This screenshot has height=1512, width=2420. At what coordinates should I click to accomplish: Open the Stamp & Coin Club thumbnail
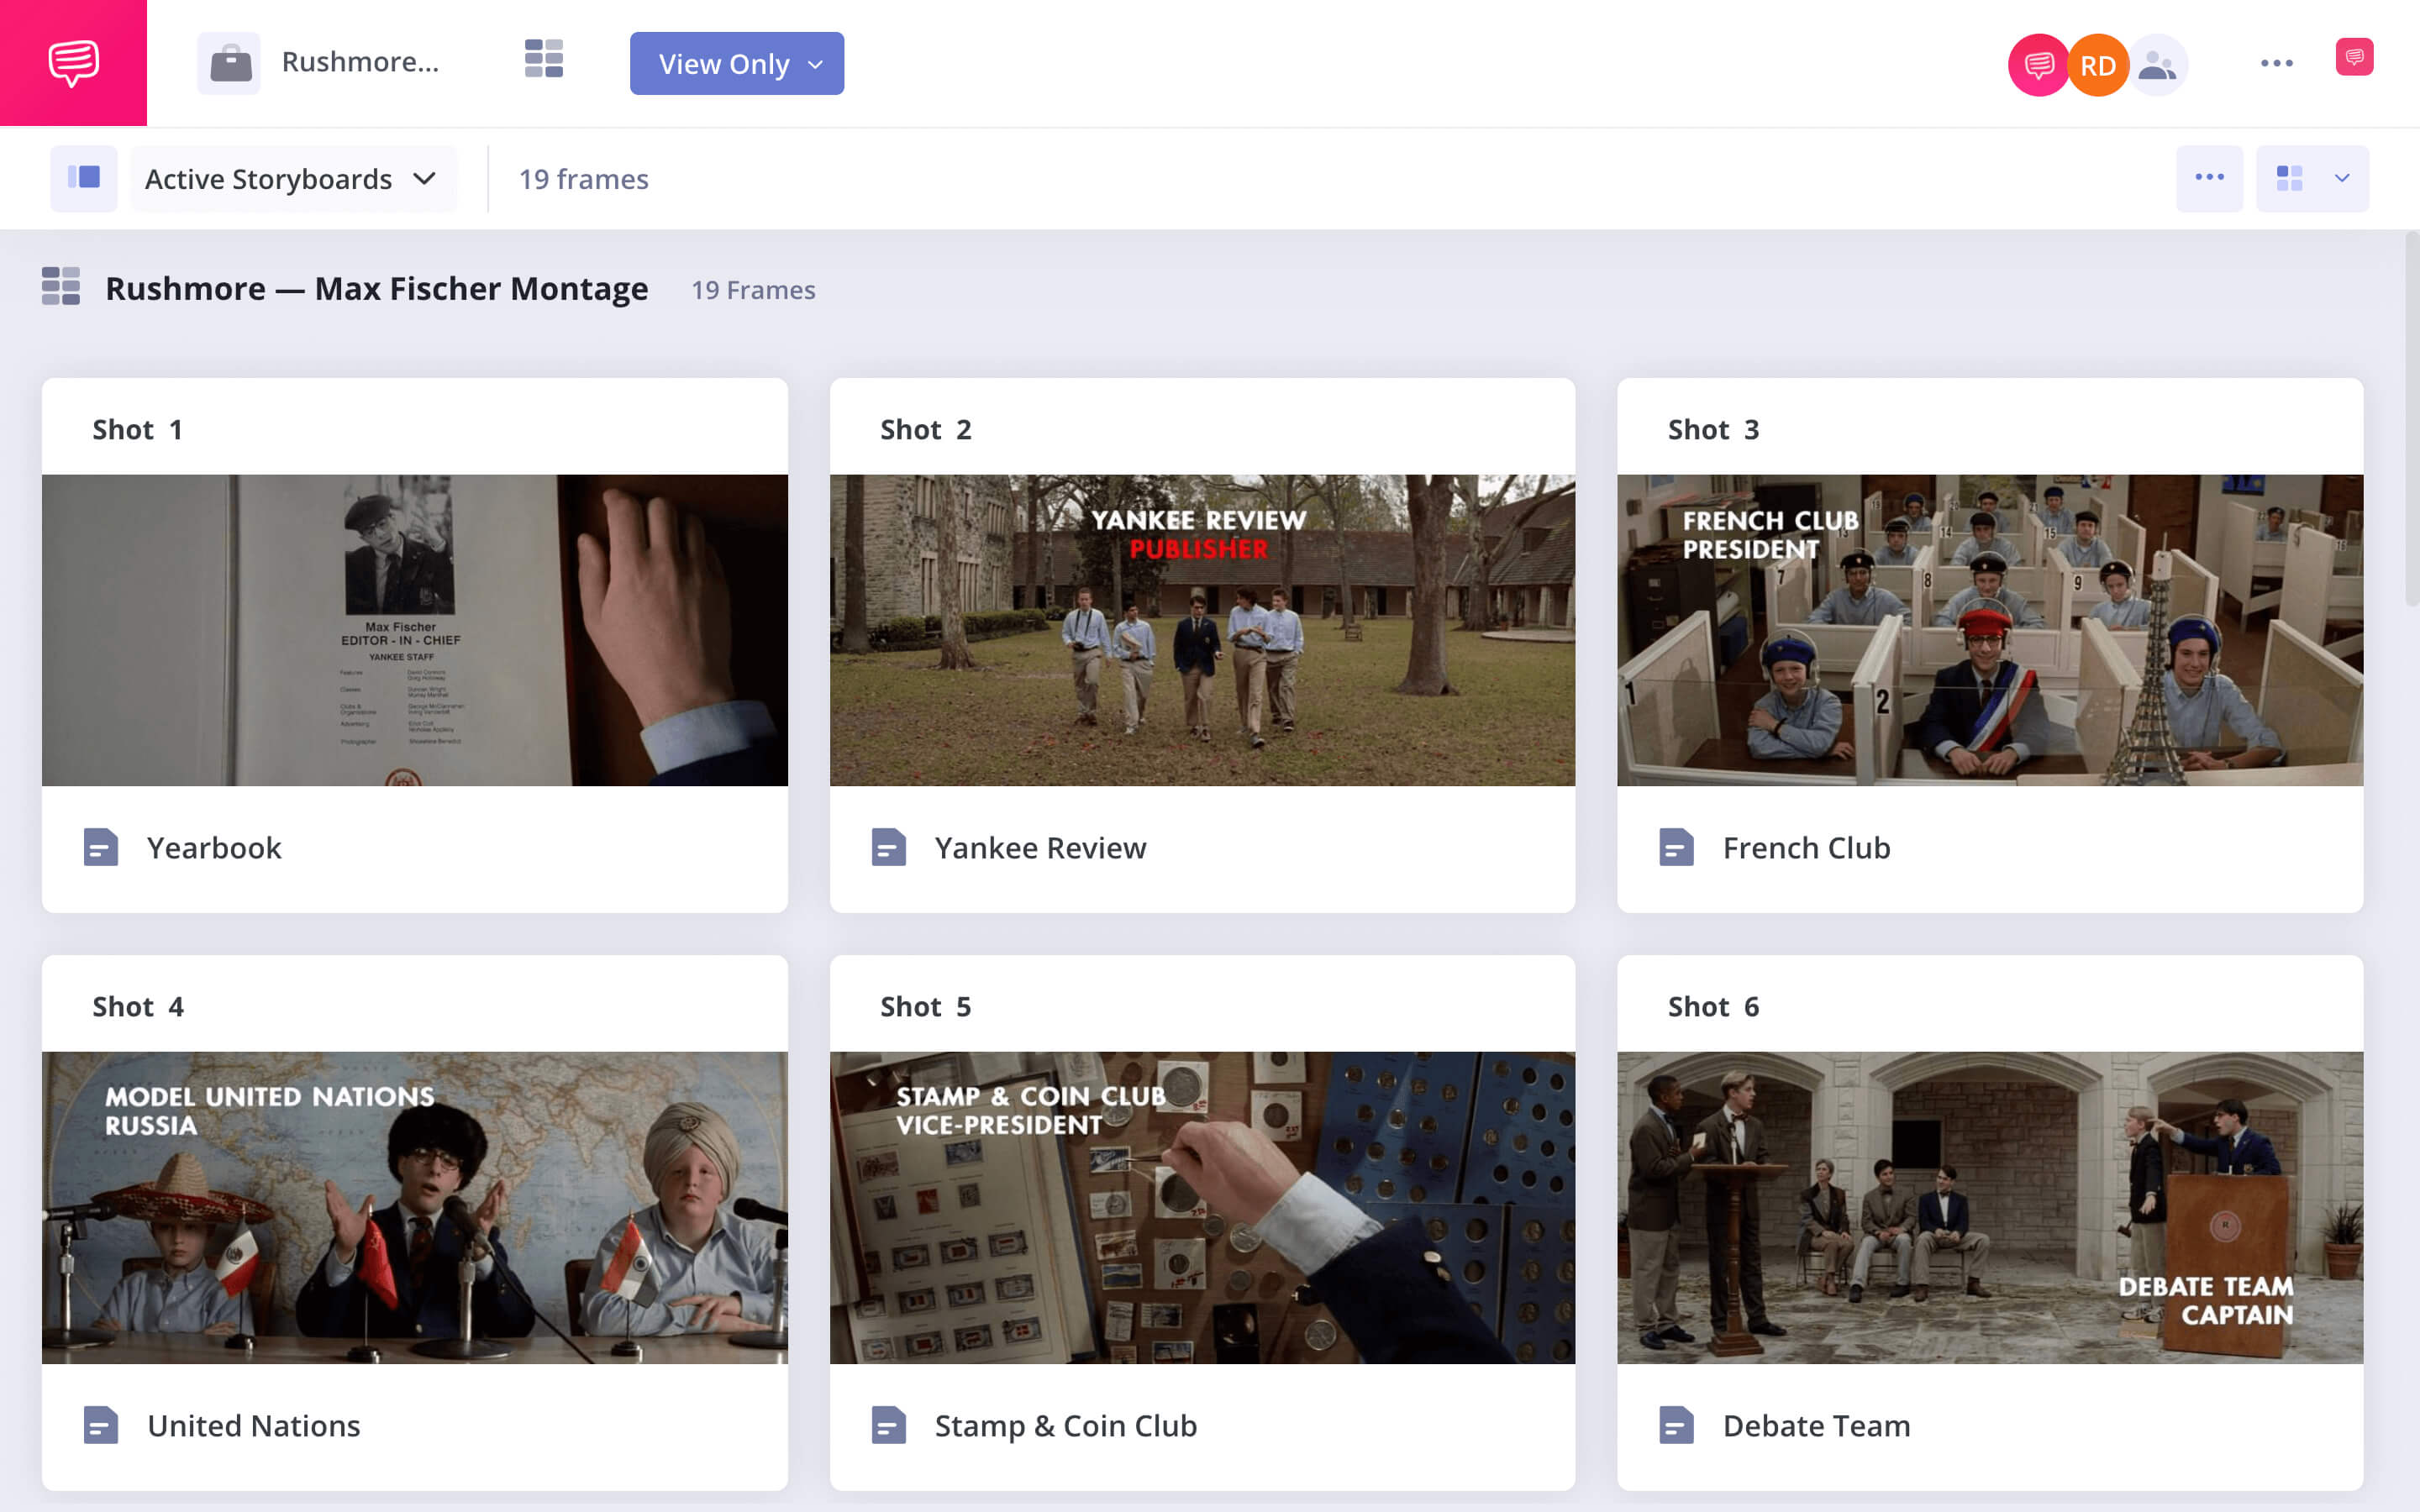(1202, 1208)
